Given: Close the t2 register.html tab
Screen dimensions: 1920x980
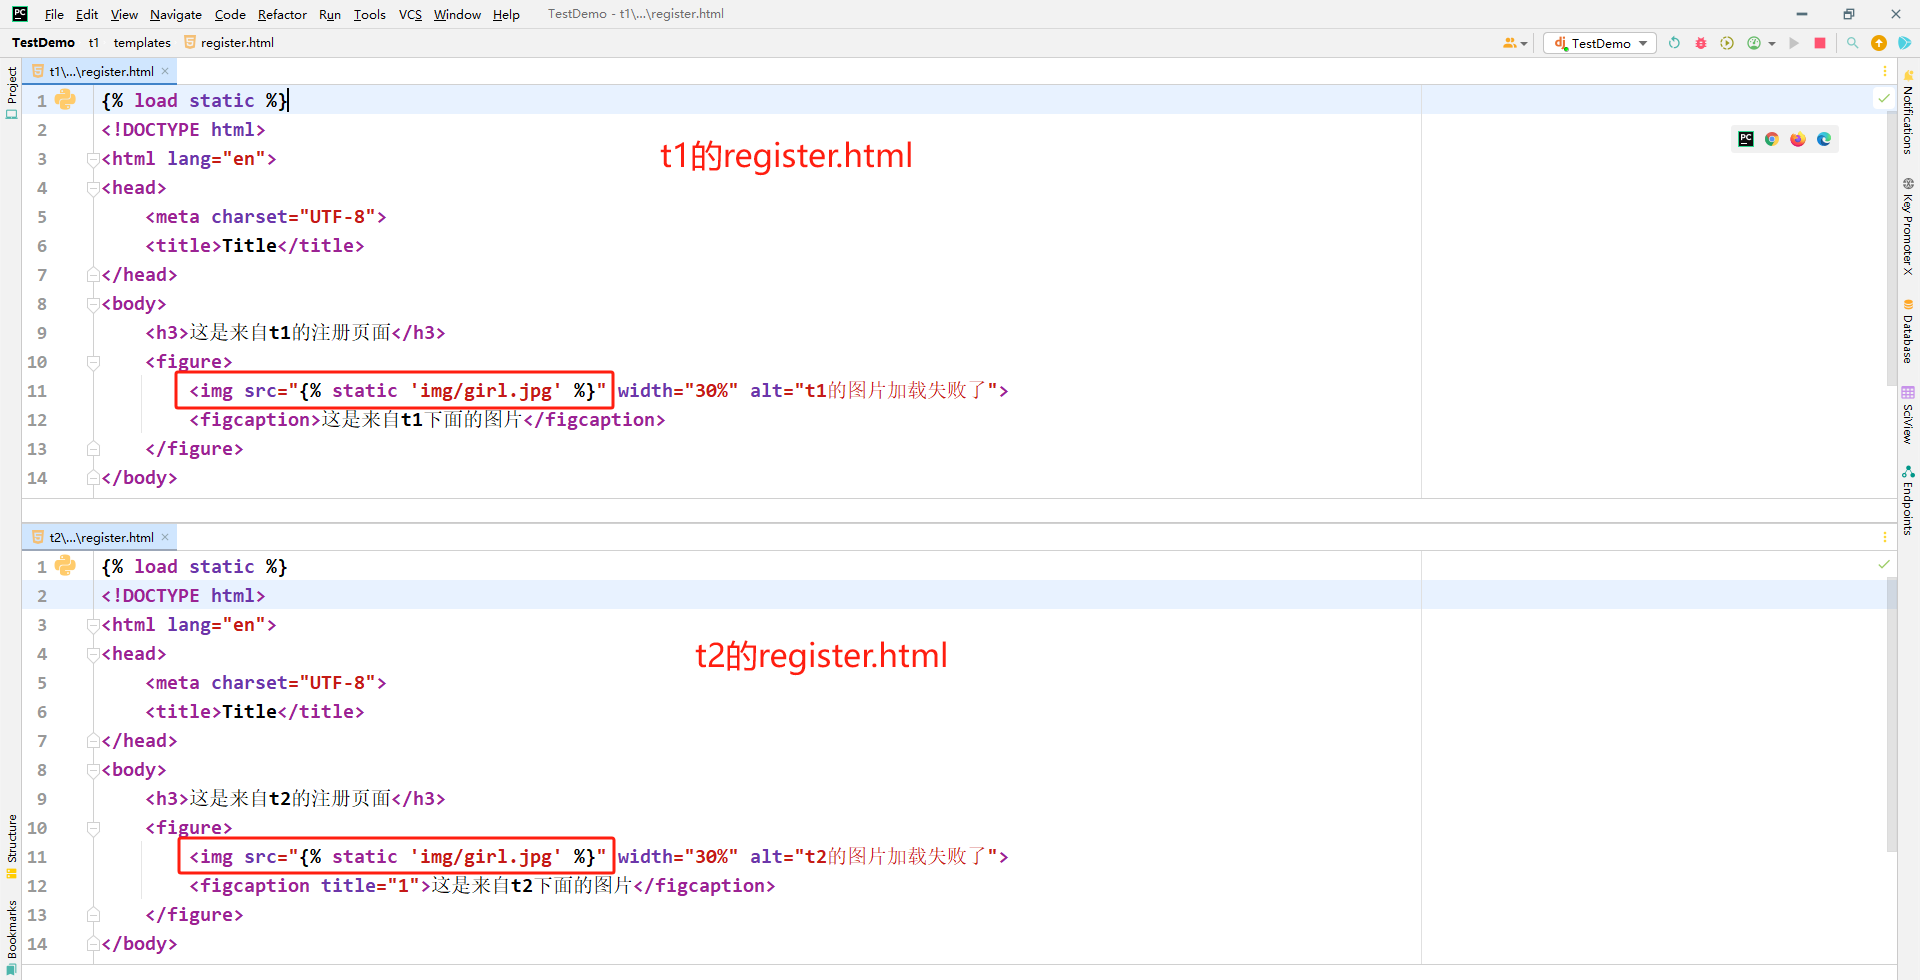Looking at the screenshot, I should click(x=165, y=537).
